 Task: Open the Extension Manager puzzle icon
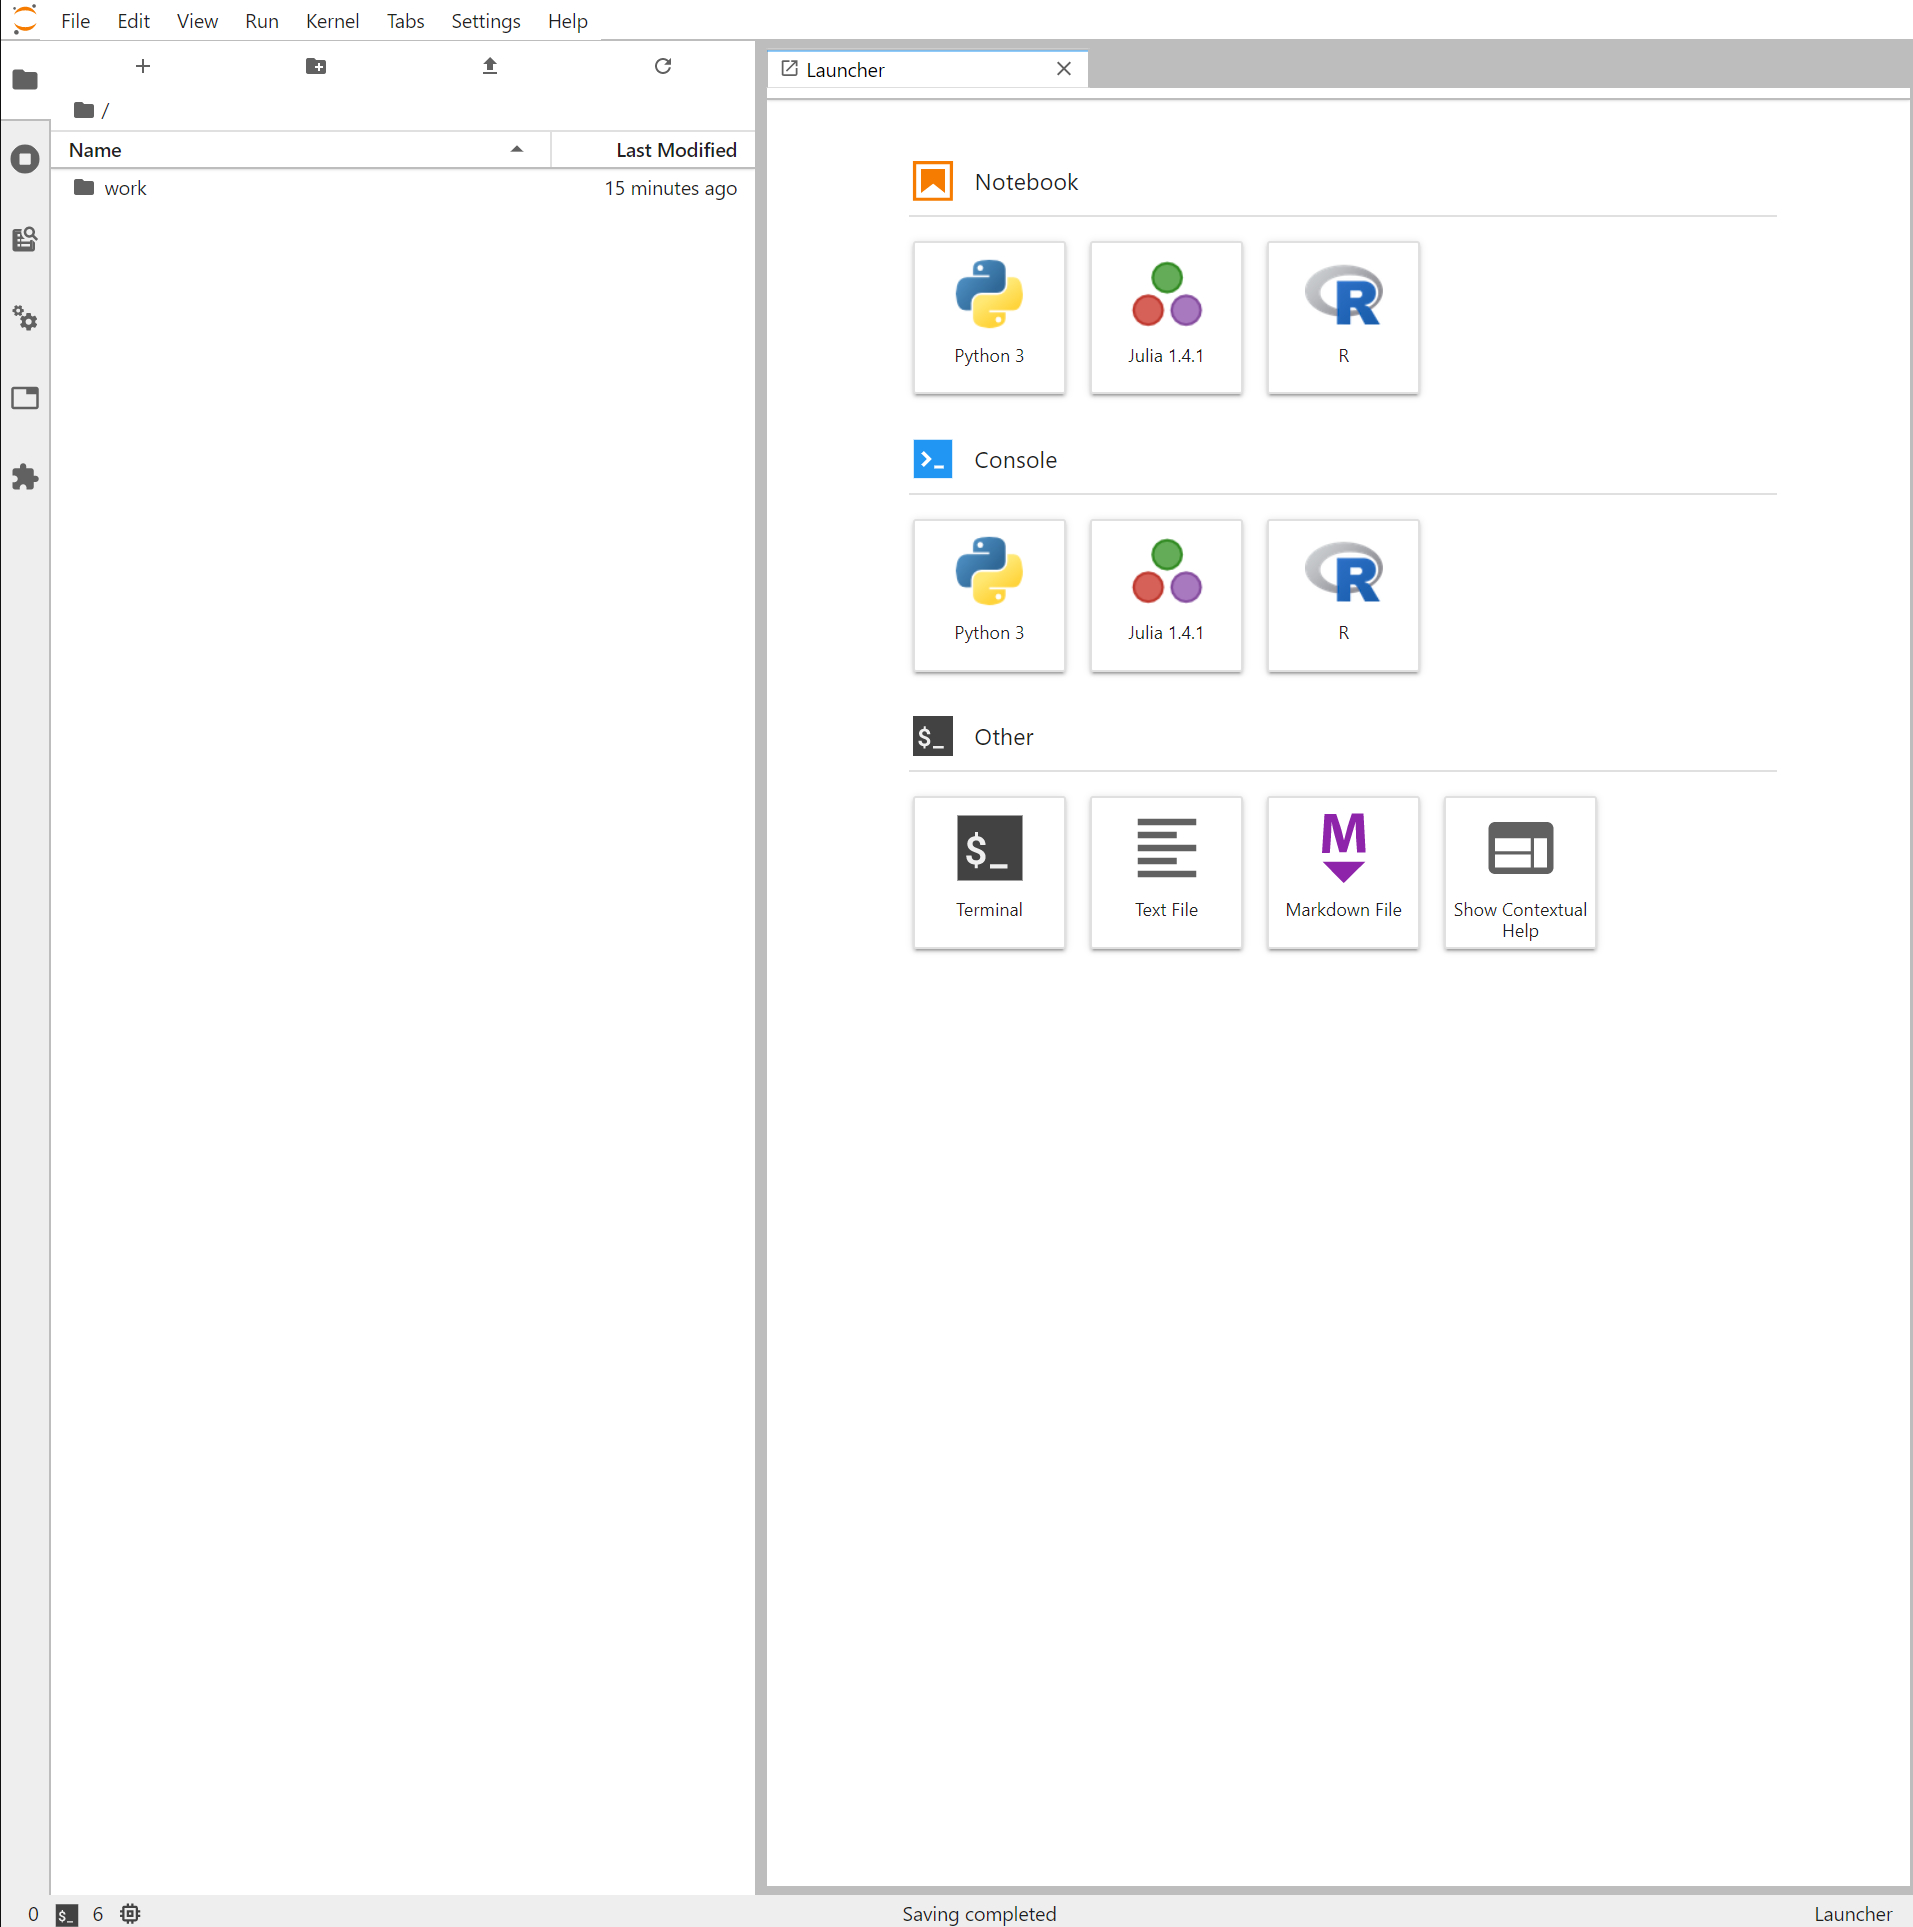pyautogui.click(x=25, y=477)
